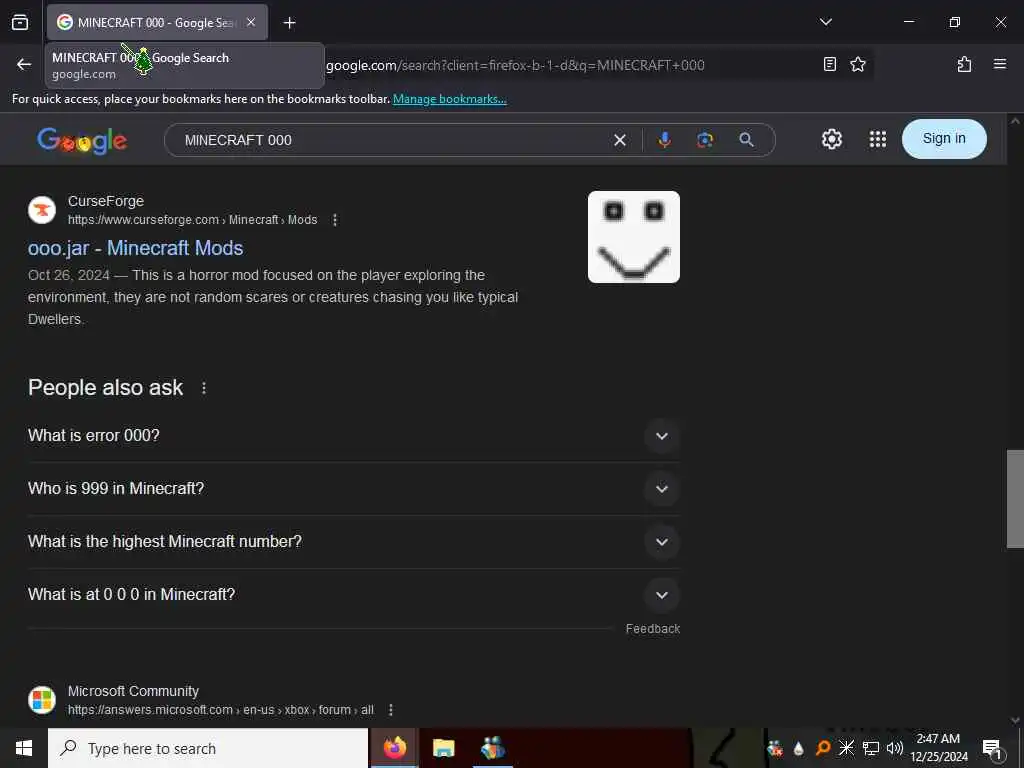Open People also ask options menu
The image size is (1024, 768).
click(x=204, y=388)
